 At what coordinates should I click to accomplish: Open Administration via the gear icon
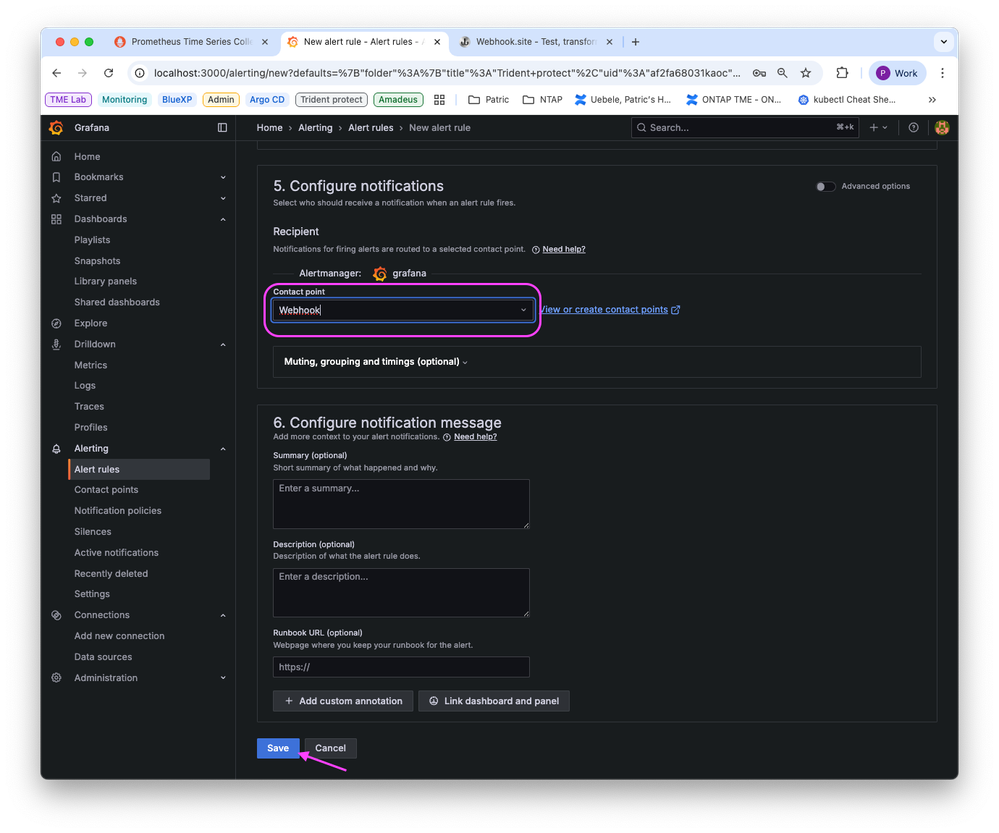point(55,677)
